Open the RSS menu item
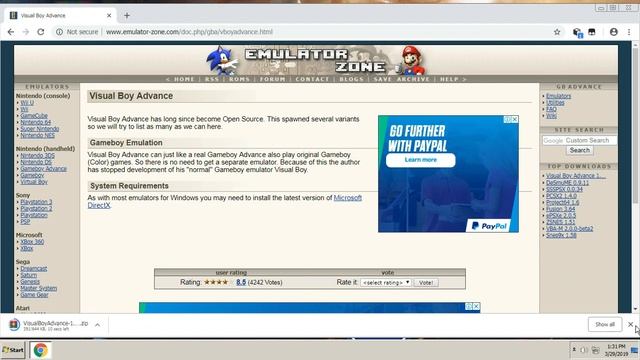This screenshot has width=640, height=360. 212,79
